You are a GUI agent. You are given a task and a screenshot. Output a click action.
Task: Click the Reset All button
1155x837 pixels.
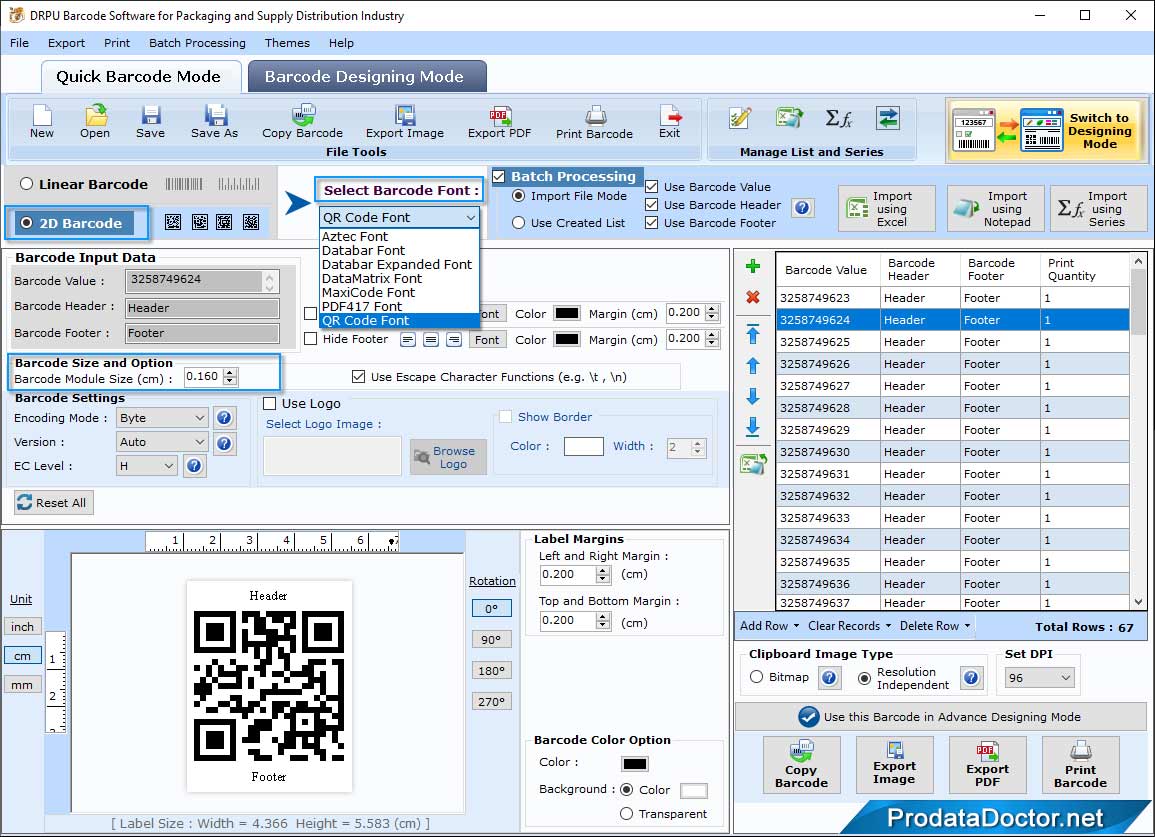click(x=53, y=502)
